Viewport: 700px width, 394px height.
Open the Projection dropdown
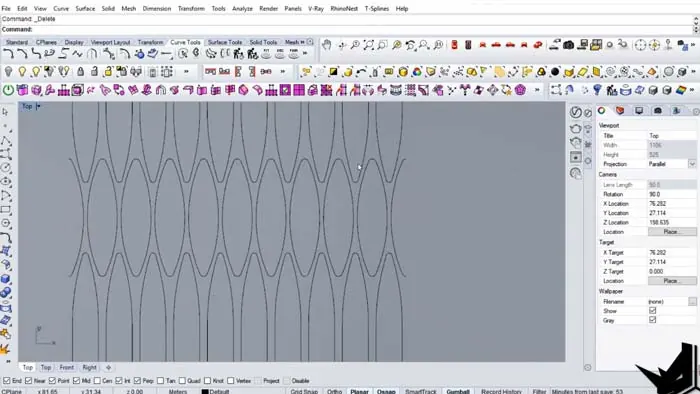692,164
